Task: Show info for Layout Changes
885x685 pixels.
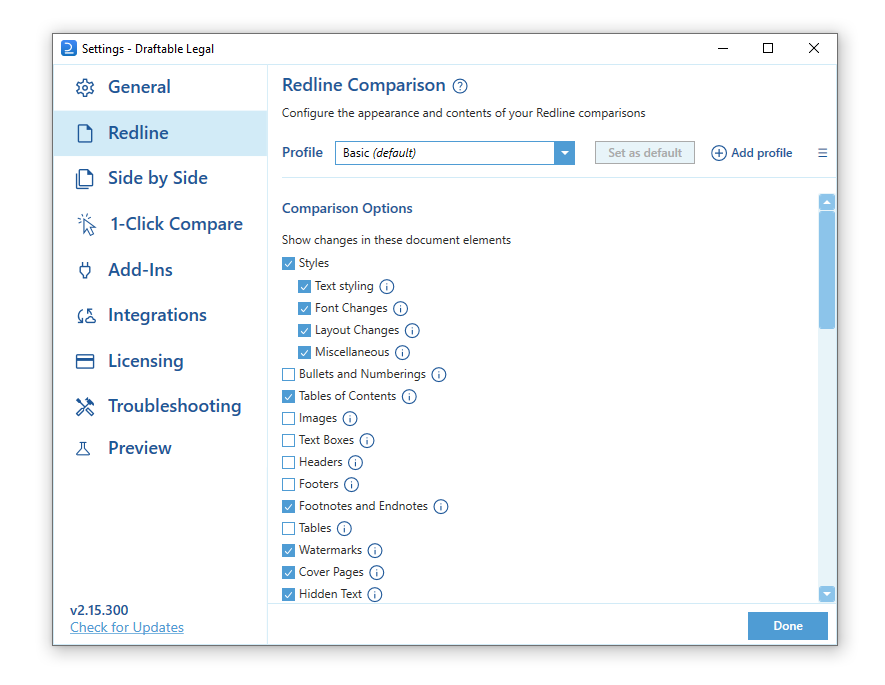Action: click(x=412, y=331)
